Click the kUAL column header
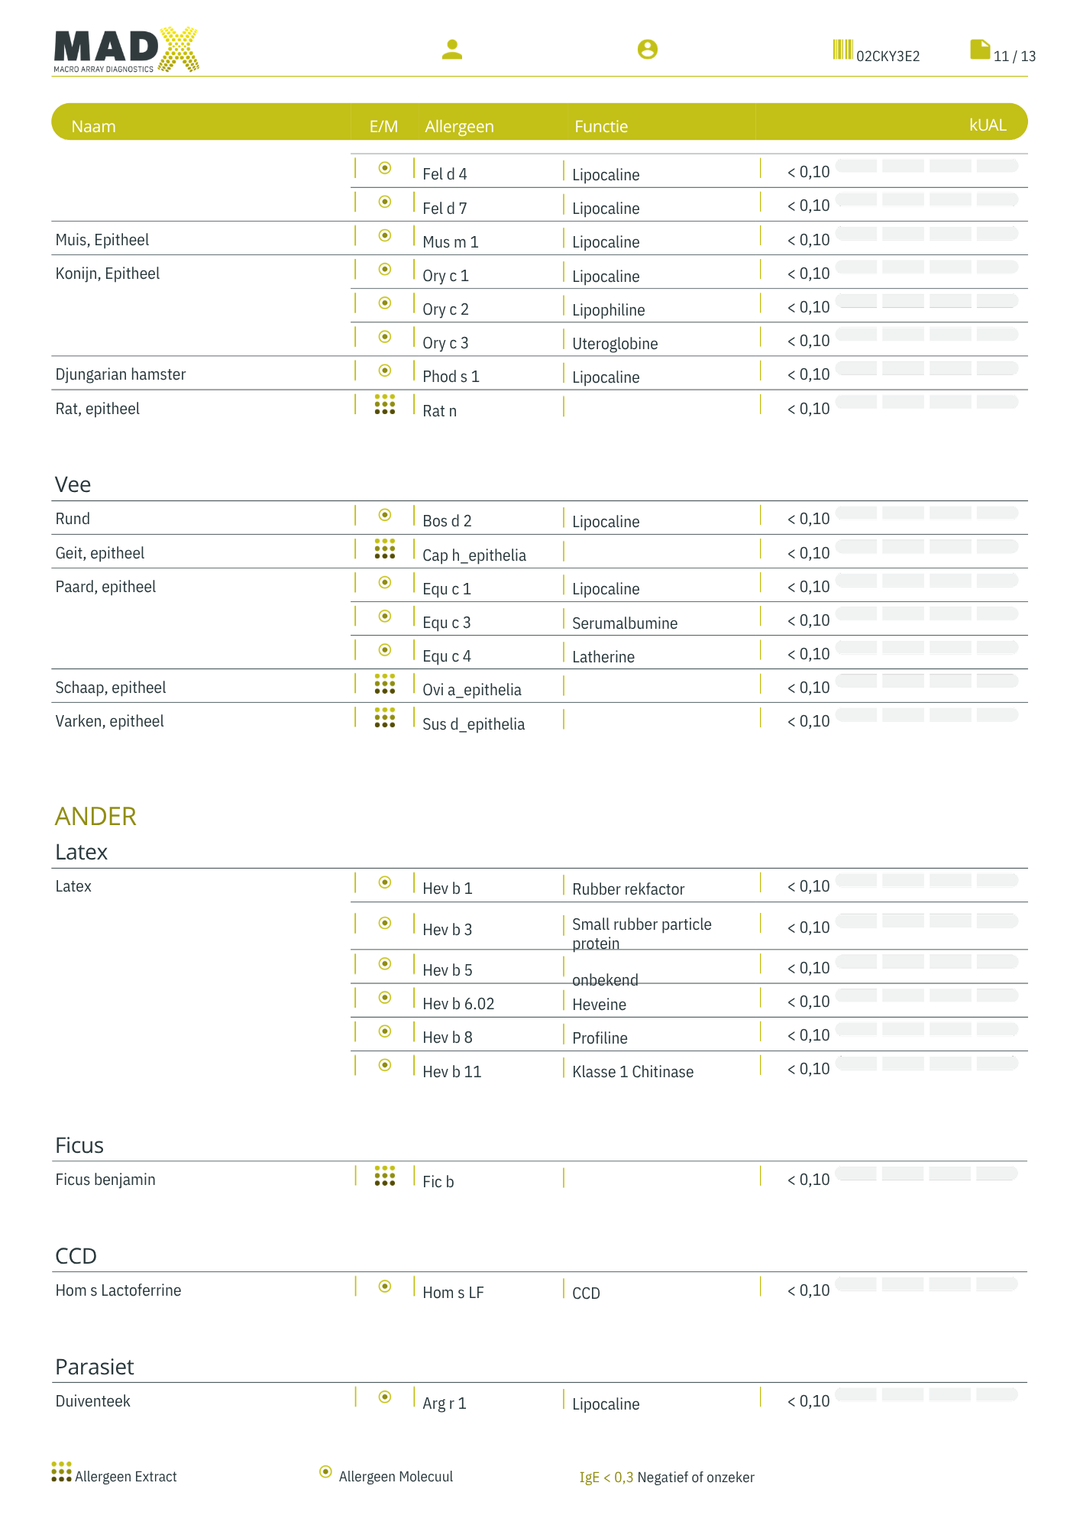The image size is (1080, 1528). (x=987, y=125)
